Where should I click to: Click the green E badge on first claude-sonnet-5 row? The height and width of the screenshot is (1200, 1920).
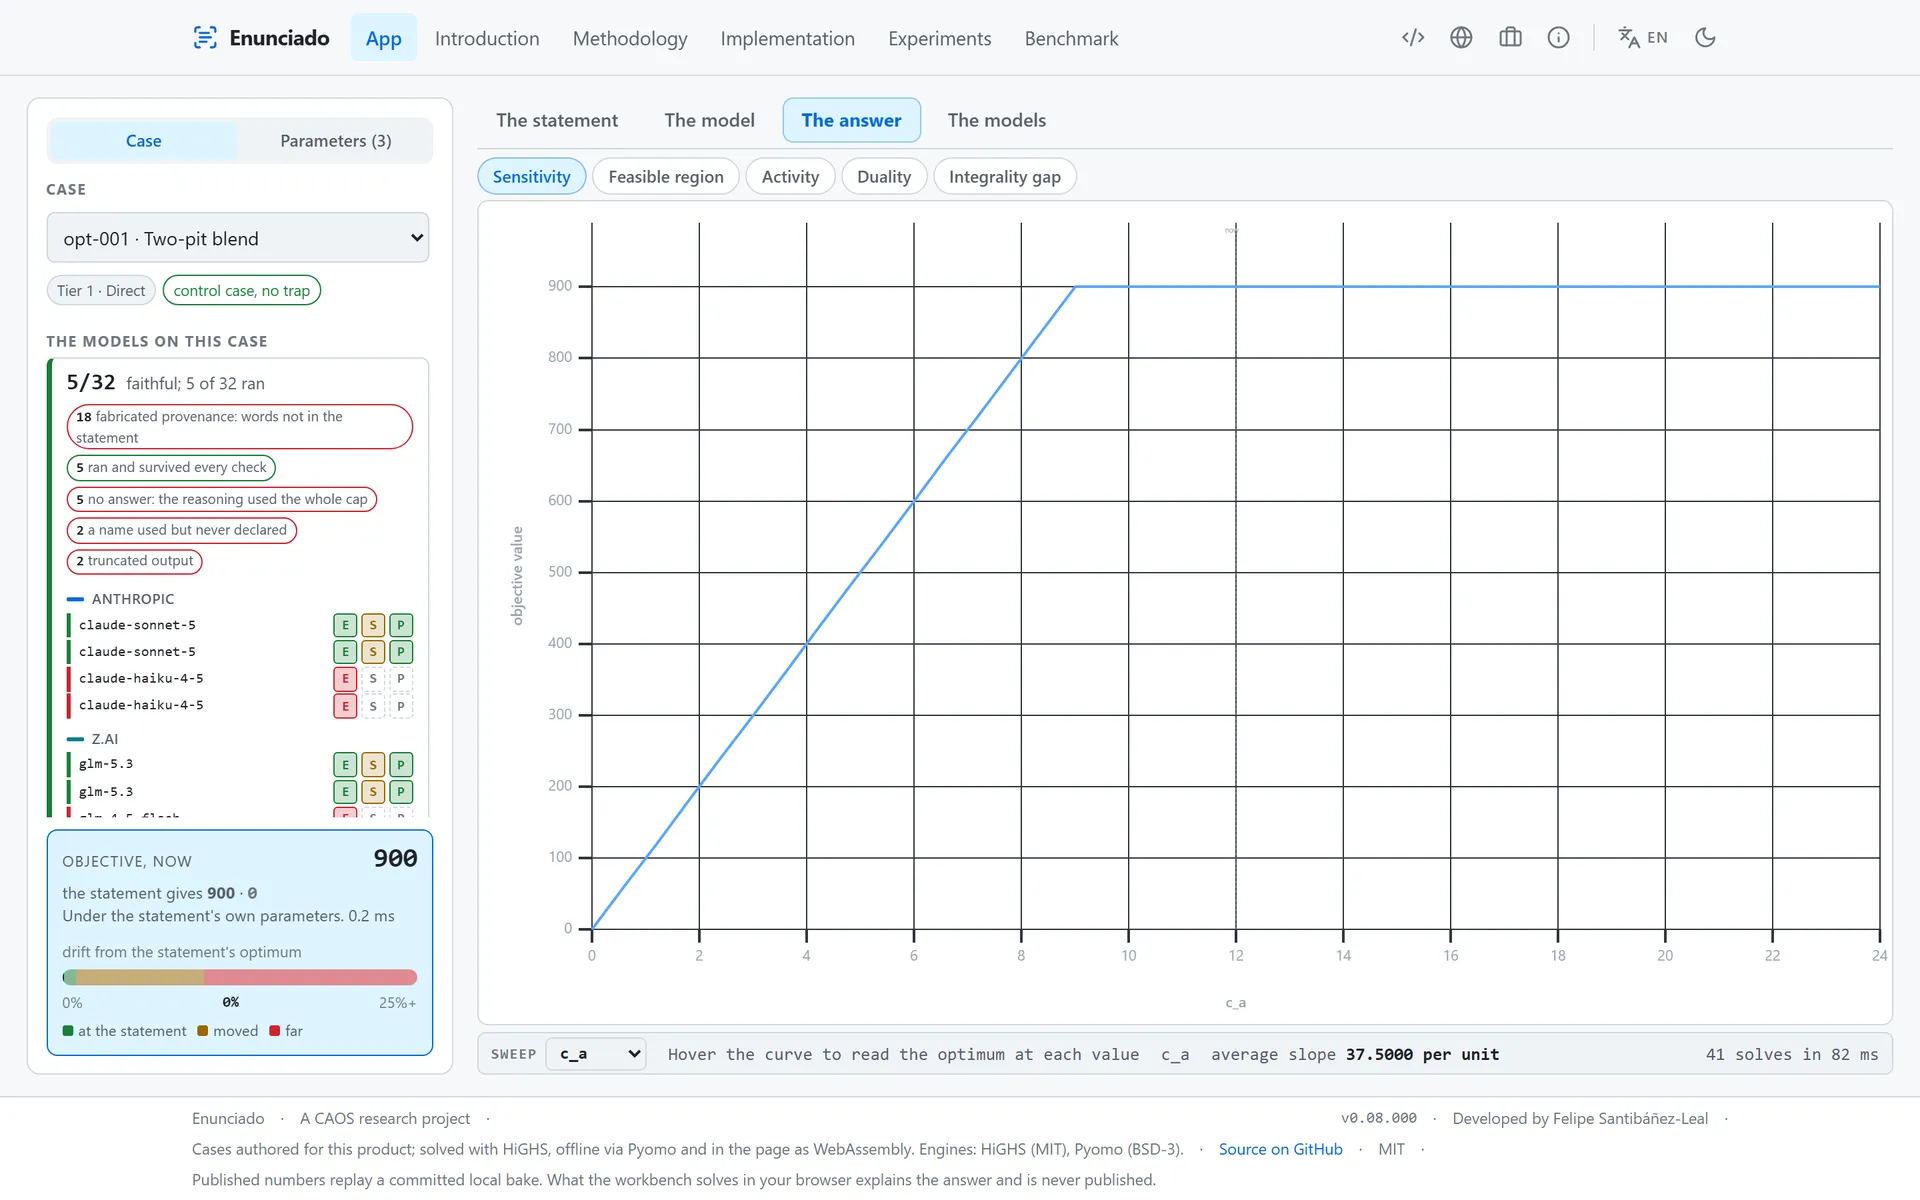(345, 626)
